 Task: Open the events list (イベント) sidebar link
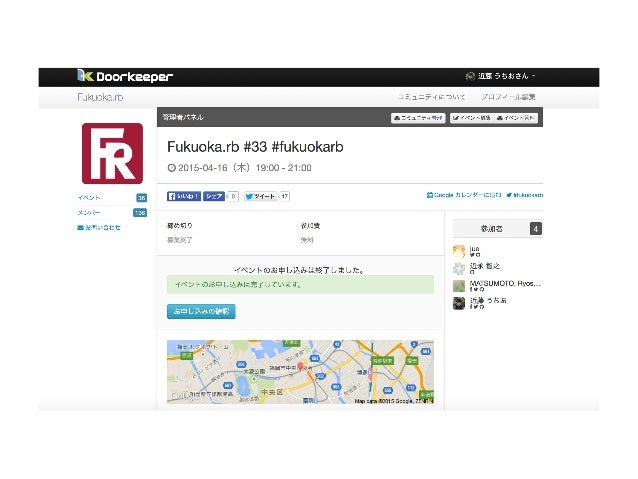tap(89, 197)
